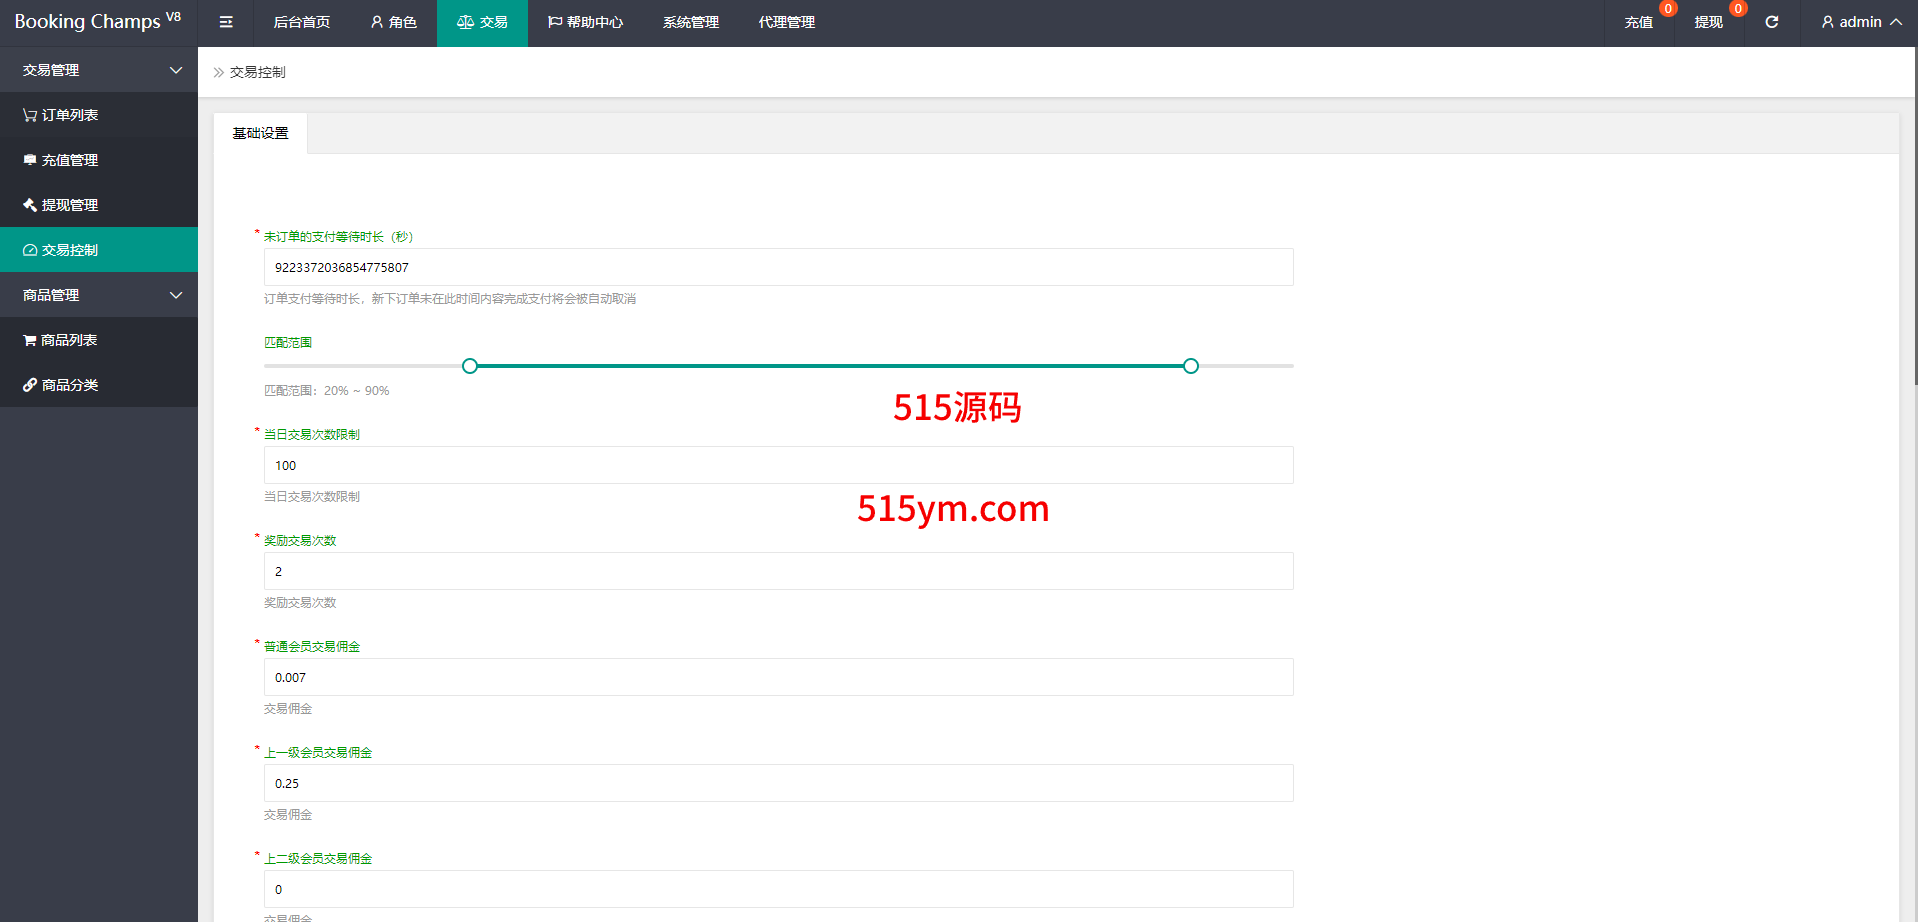Image resolution: width=1918 pixels, height=922 pixels.
Task: Open 商品列表 in the sidebar
Action: [68, 340]
